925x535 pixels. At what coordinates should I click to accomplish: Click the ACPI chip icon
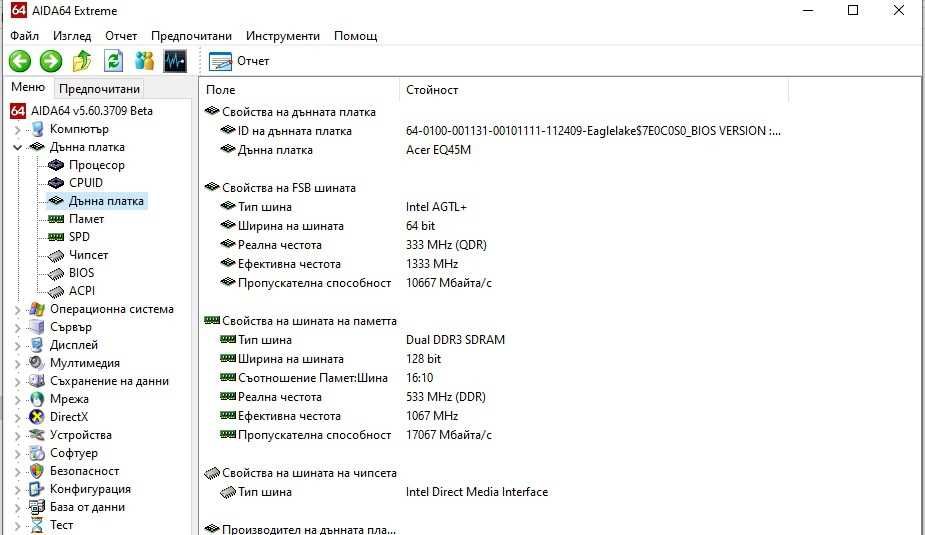click(x=56, y=291)
